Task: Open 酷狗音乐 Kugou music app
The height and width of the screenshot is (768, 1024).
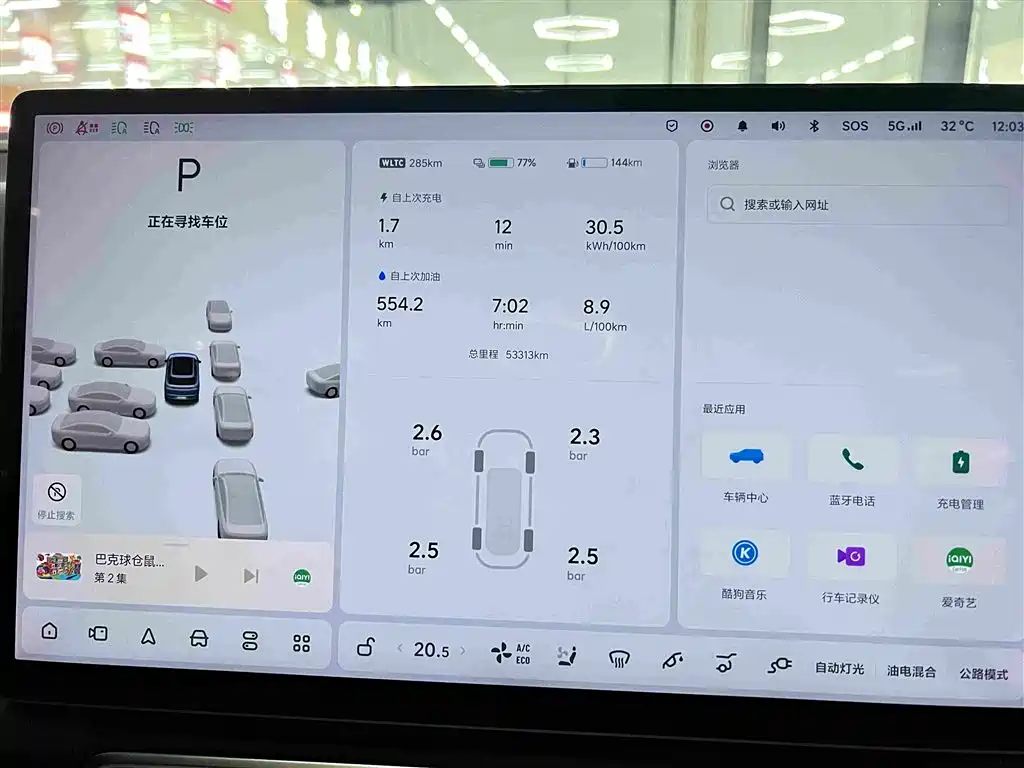Action: pos(744,566)
